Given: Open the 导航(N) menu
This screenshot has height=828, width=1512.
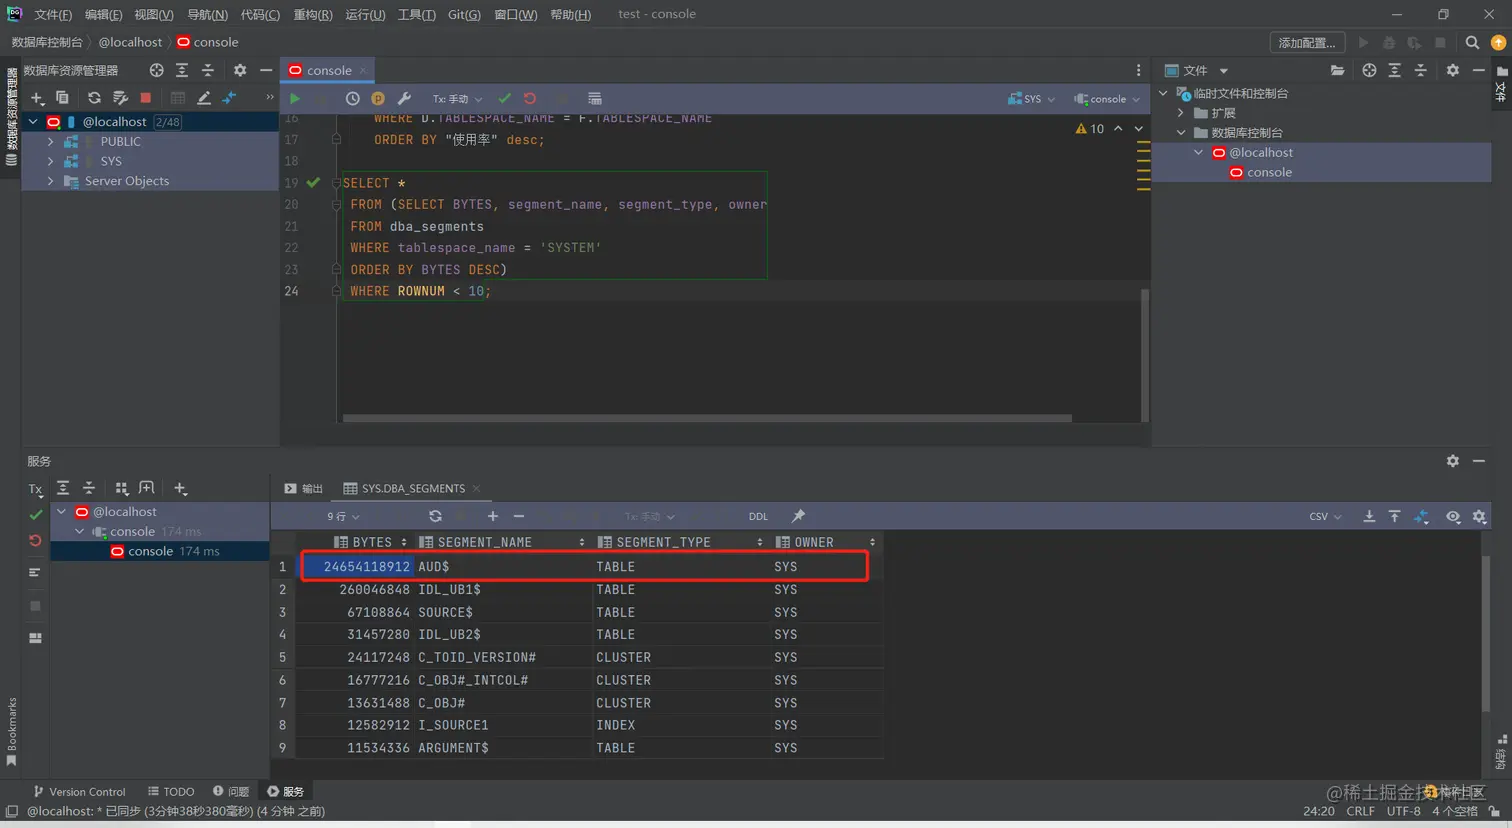Looking at the screenshot, I should tap(207, 14).
